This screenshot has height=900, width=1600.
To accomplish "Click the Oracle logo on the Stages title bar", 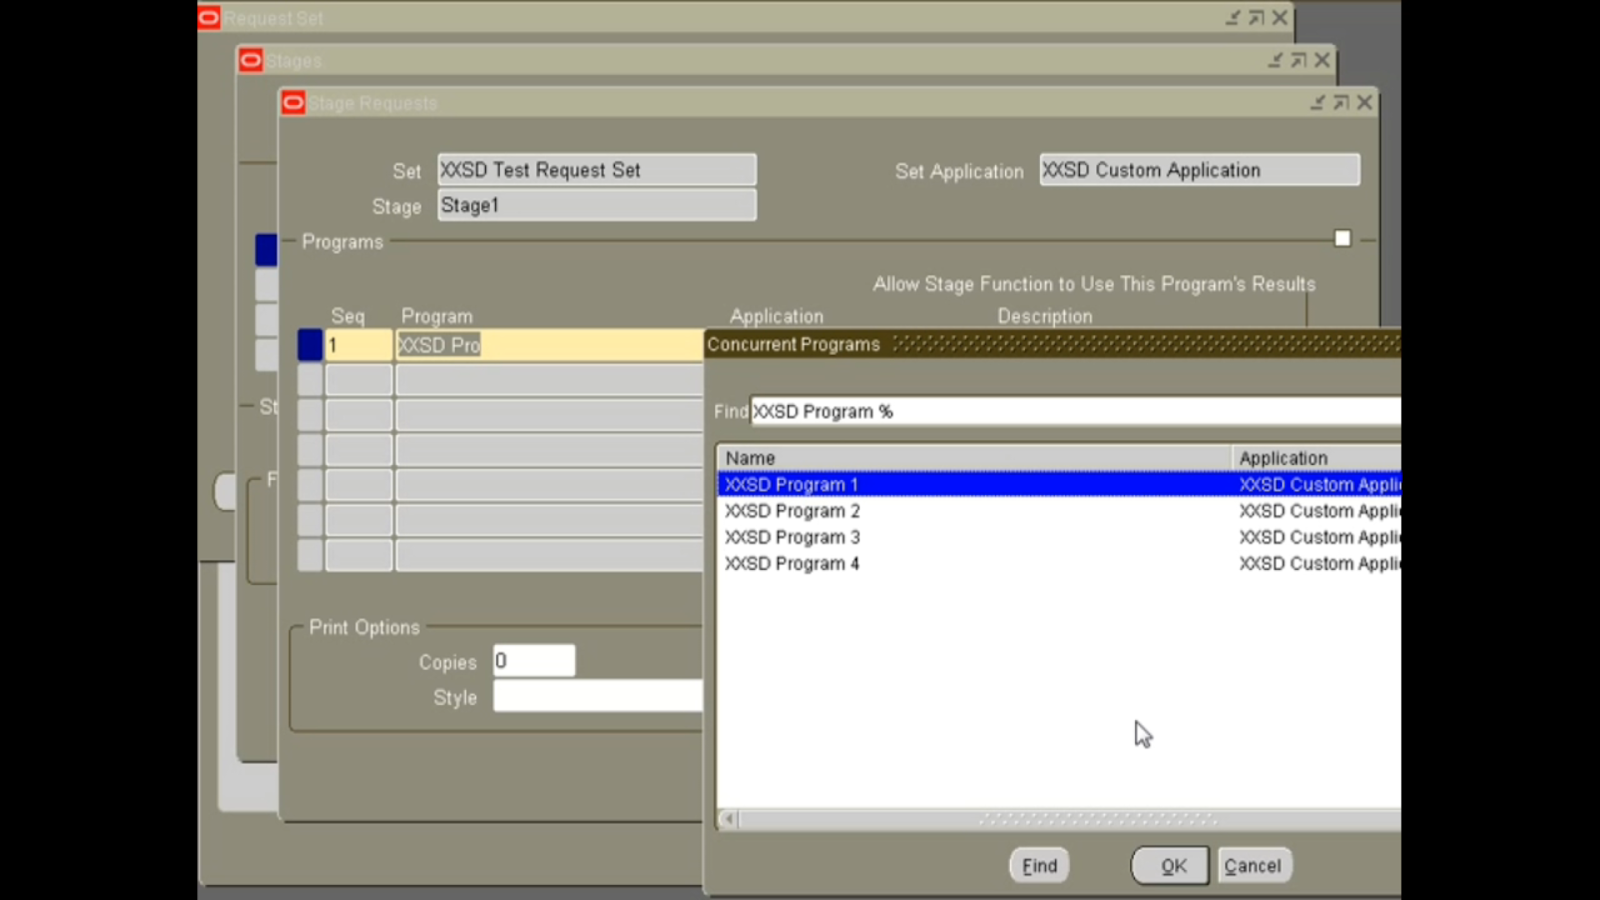I will click(x=250, y=60).
